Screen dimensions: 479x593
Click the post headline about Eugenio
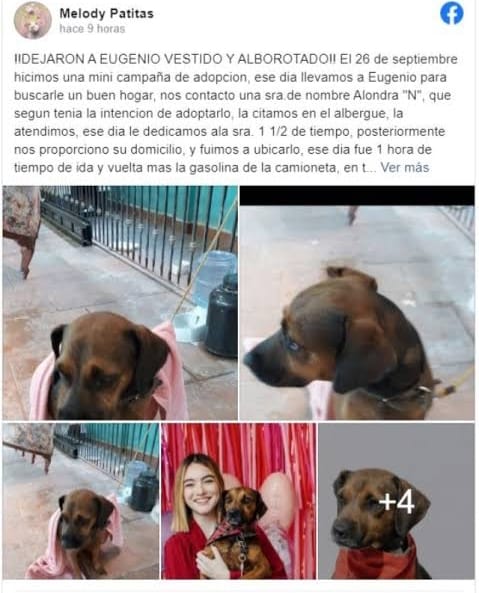(x=175, y=59)
